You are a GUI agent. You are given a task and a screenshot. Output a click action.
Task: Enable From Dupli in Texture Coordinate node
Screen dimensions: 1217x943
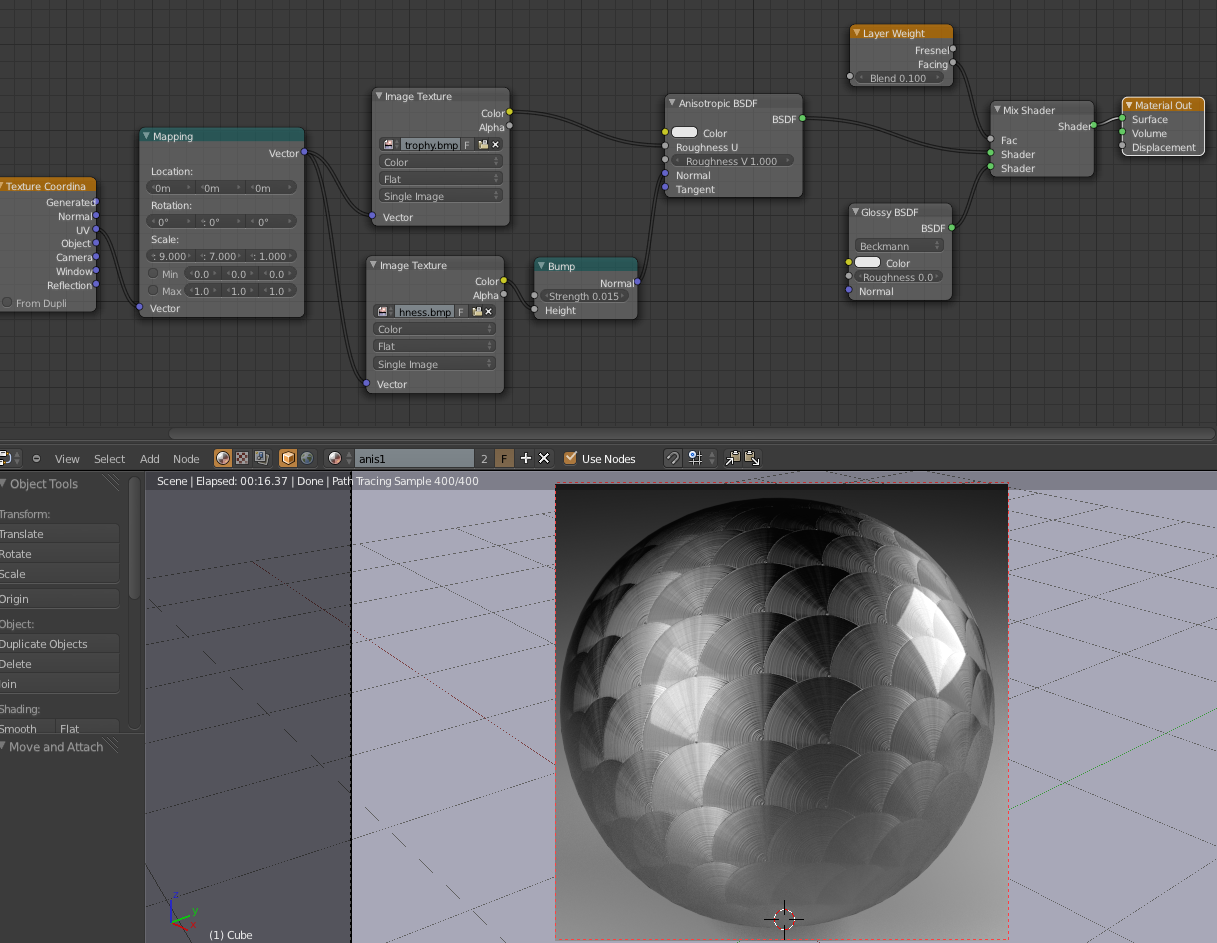(7, 303)
